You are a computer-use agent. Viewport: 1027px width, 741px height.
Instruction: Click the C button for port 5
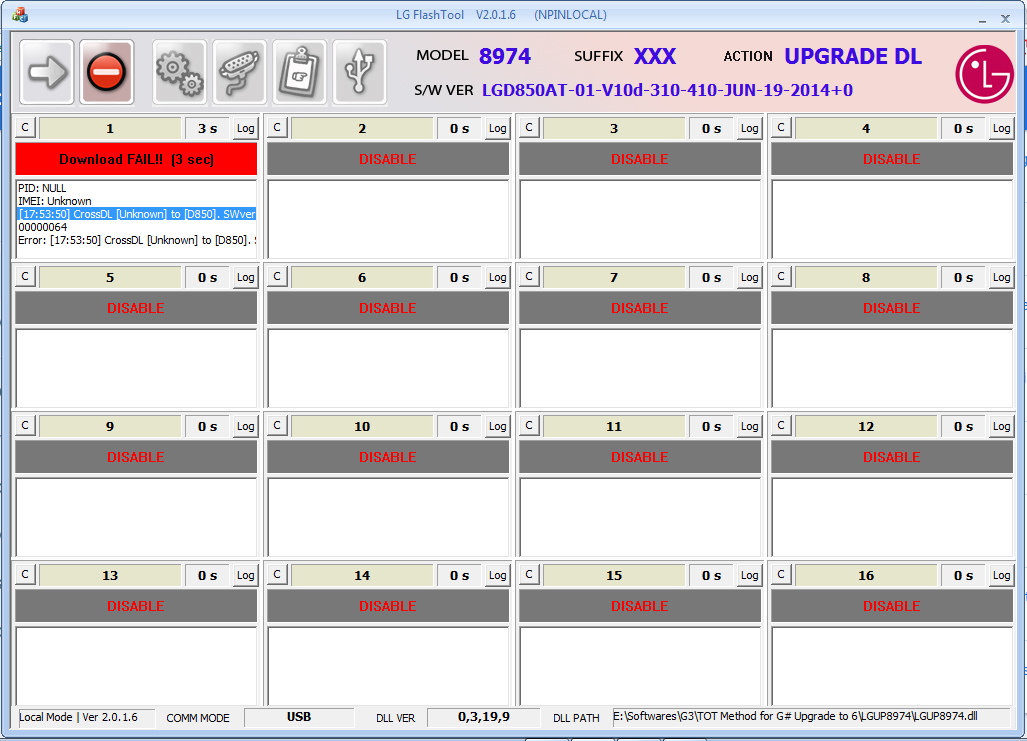pyautogui.click(x=25, y=276)
